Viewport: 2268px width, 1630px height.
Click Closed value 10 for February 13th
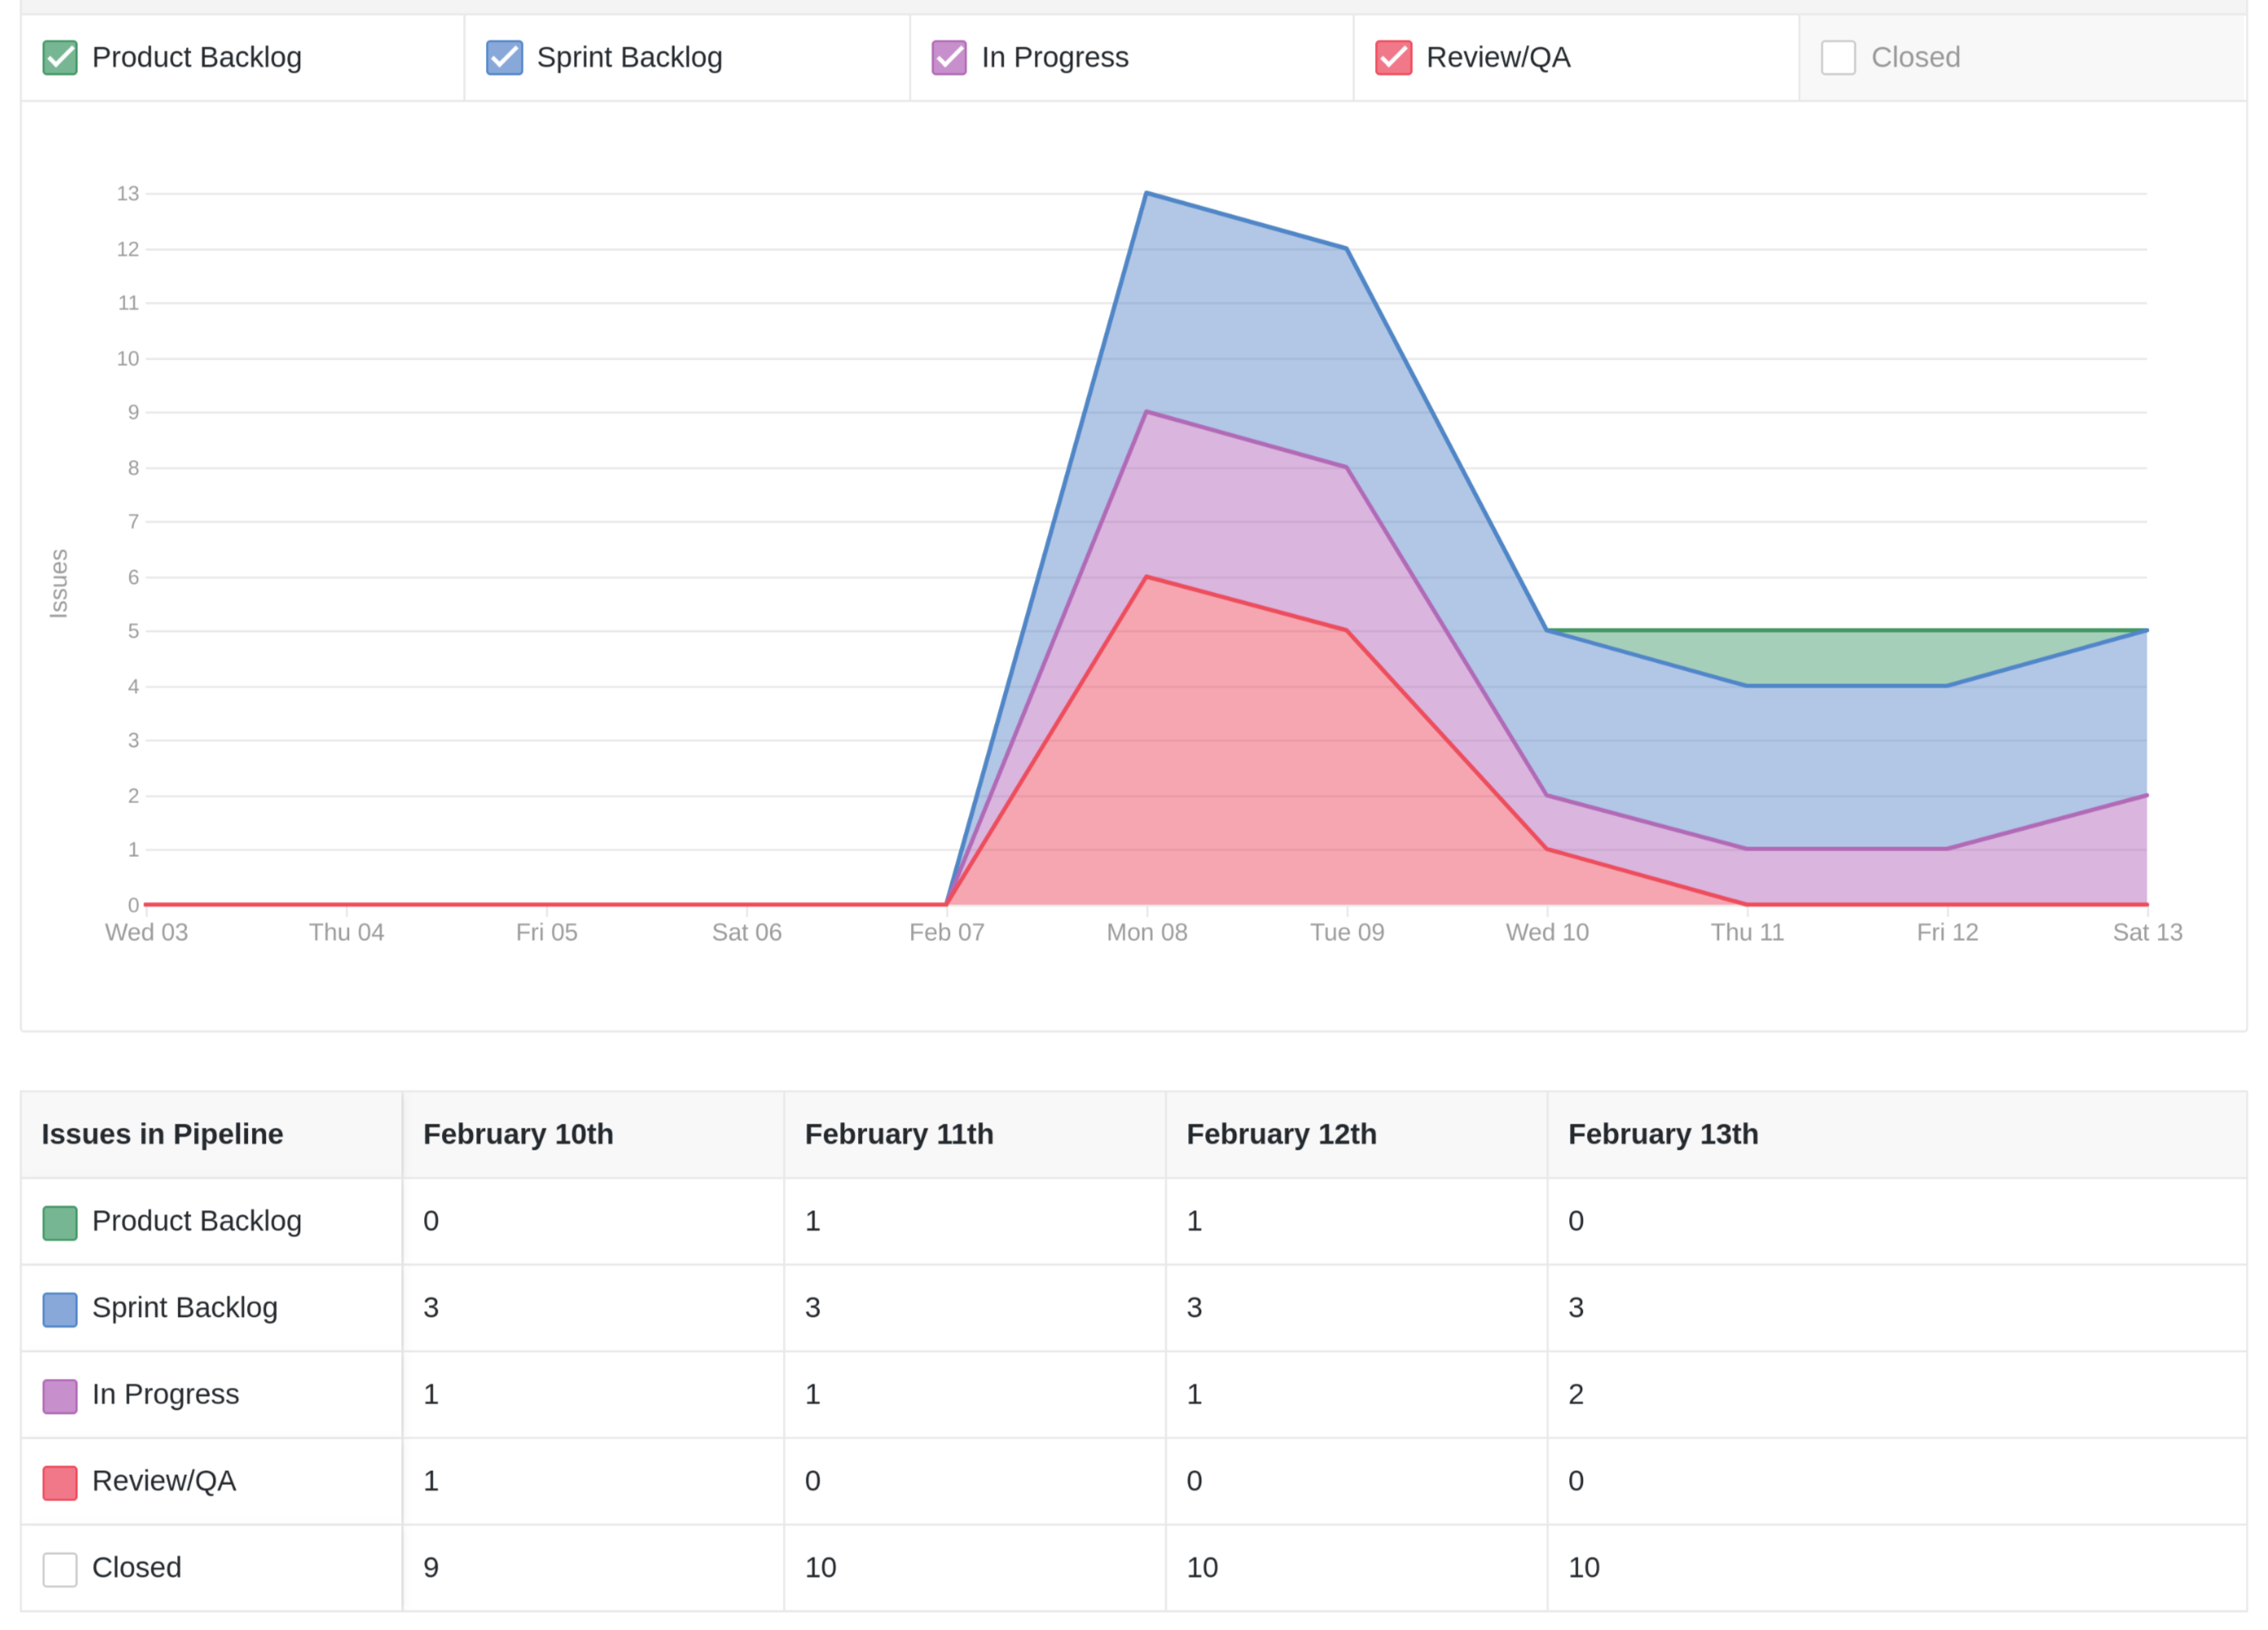1584,1567
